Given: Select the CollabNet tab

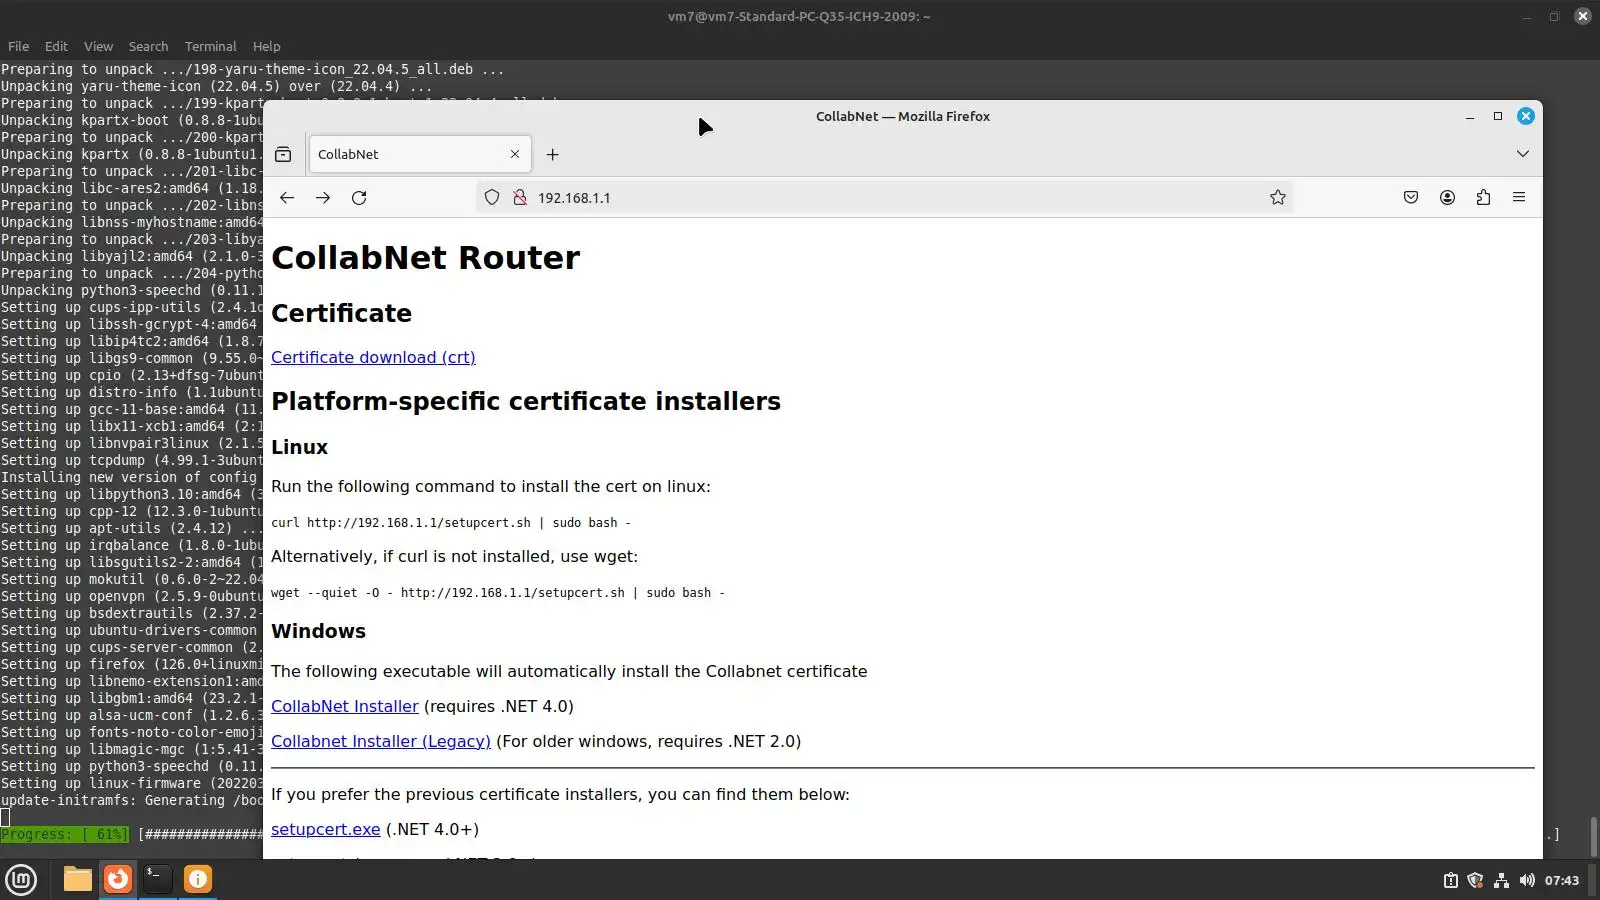Looking at the screenshot, I should point(420,154).
